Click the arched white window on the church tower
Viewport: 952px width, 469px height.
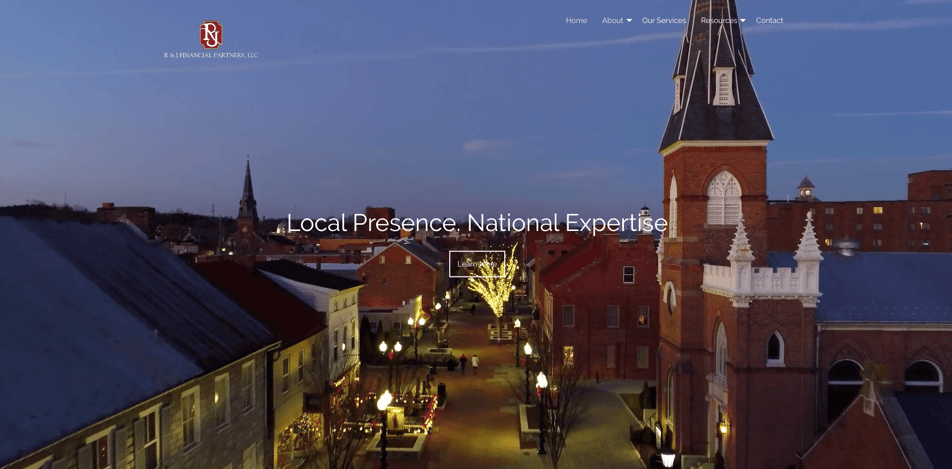pos(723,198)
